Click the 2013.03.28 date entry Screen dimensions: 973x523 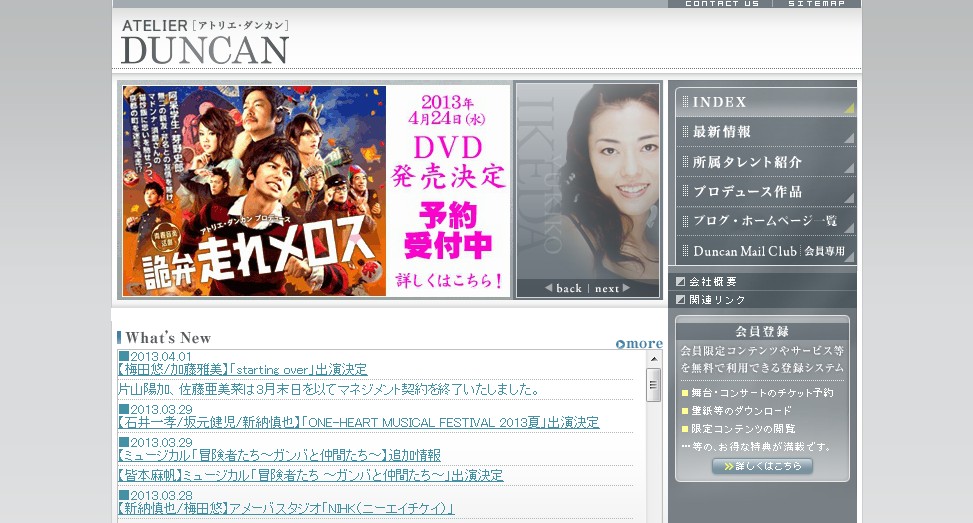coord(156,496)
